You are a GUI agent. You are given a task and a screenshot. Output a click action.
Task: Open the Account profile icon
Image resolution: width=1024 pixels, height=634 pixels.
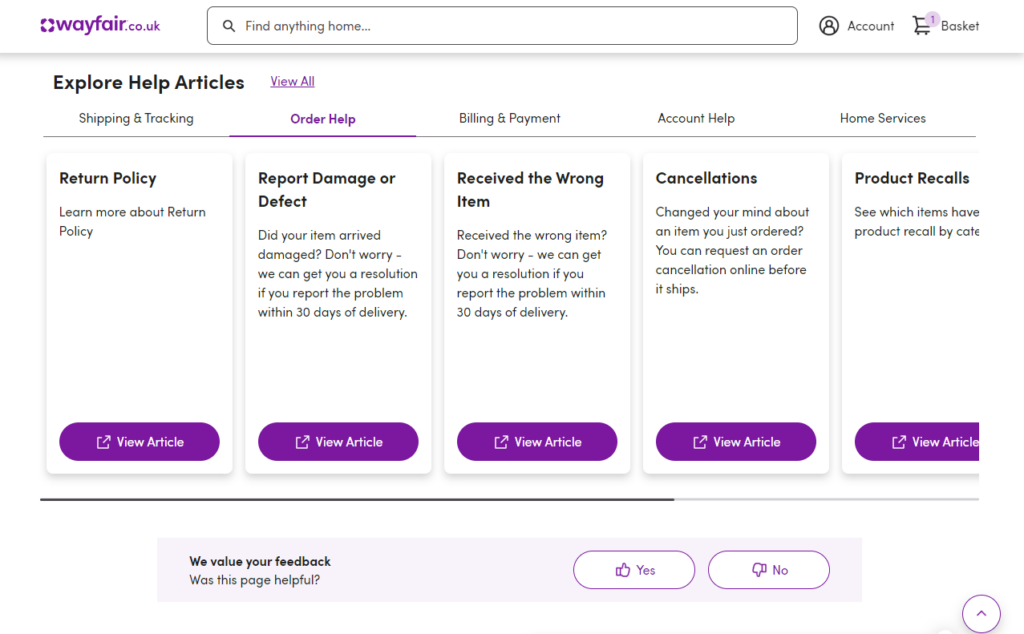tap(829, 26)
